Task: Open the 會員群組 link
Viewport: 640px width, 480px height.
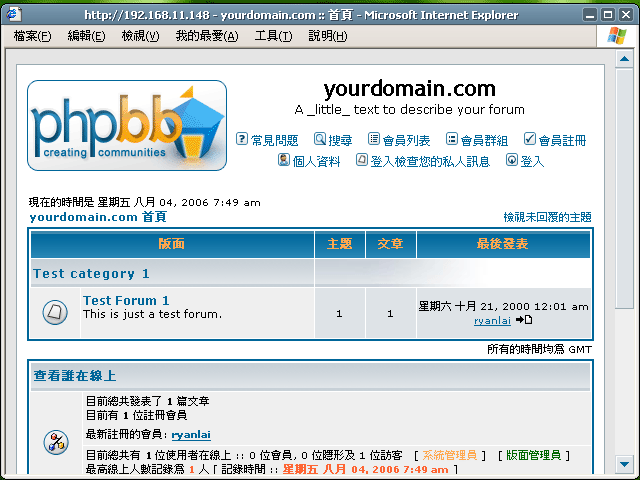Action: [x=484, y=141]
